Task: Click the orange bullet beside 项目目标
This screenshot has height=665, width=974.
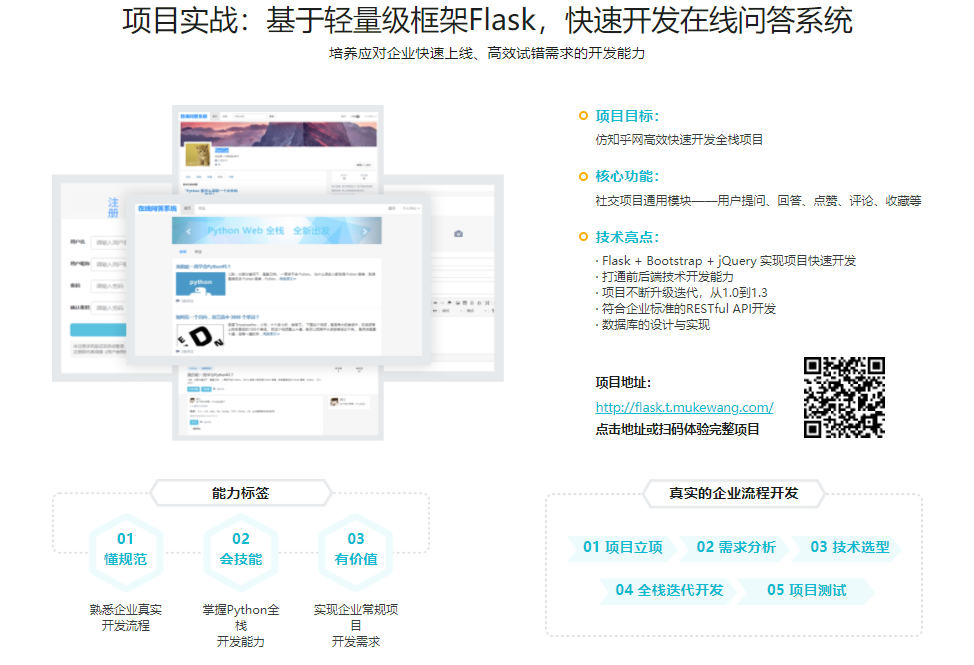Action: [x=584, y=115]
